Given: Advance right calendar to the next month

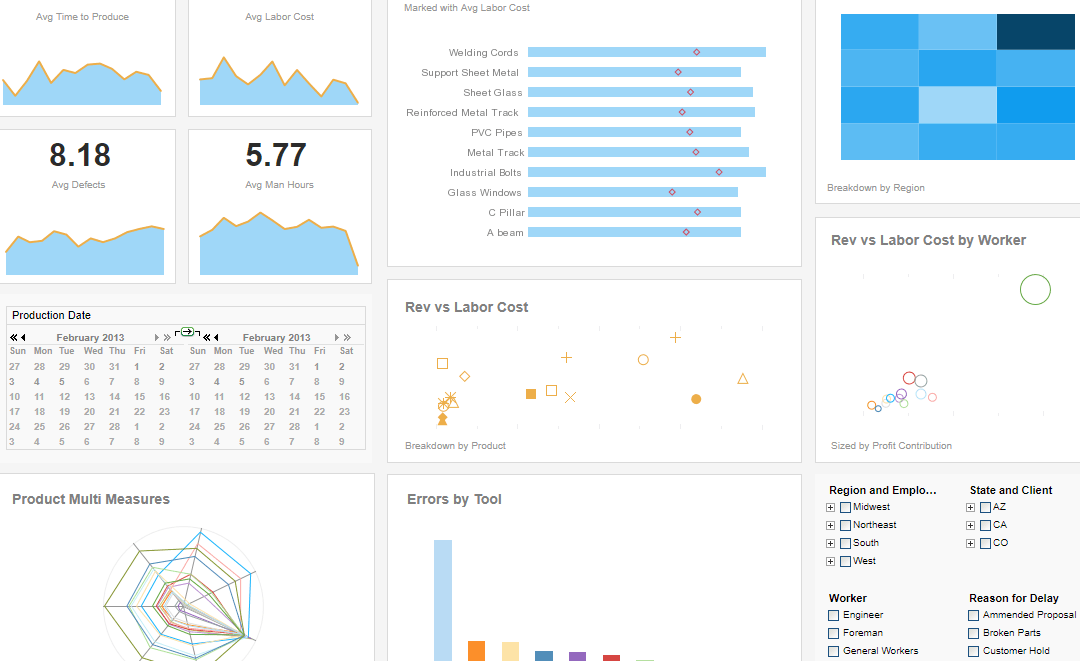Looking at the screenshot, I should (x=337, y=337).
